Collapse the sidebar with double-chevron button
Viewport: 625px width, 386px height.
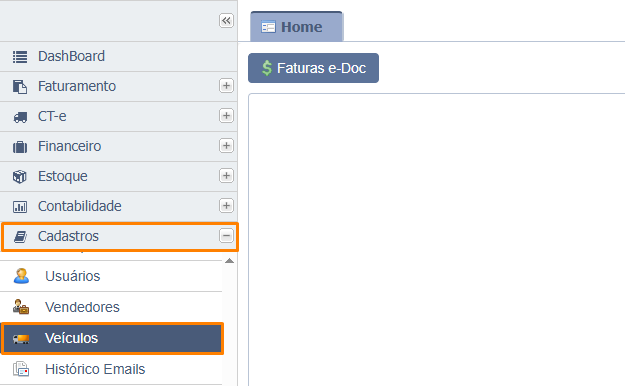pyautogui.click(x=226, y=20)
